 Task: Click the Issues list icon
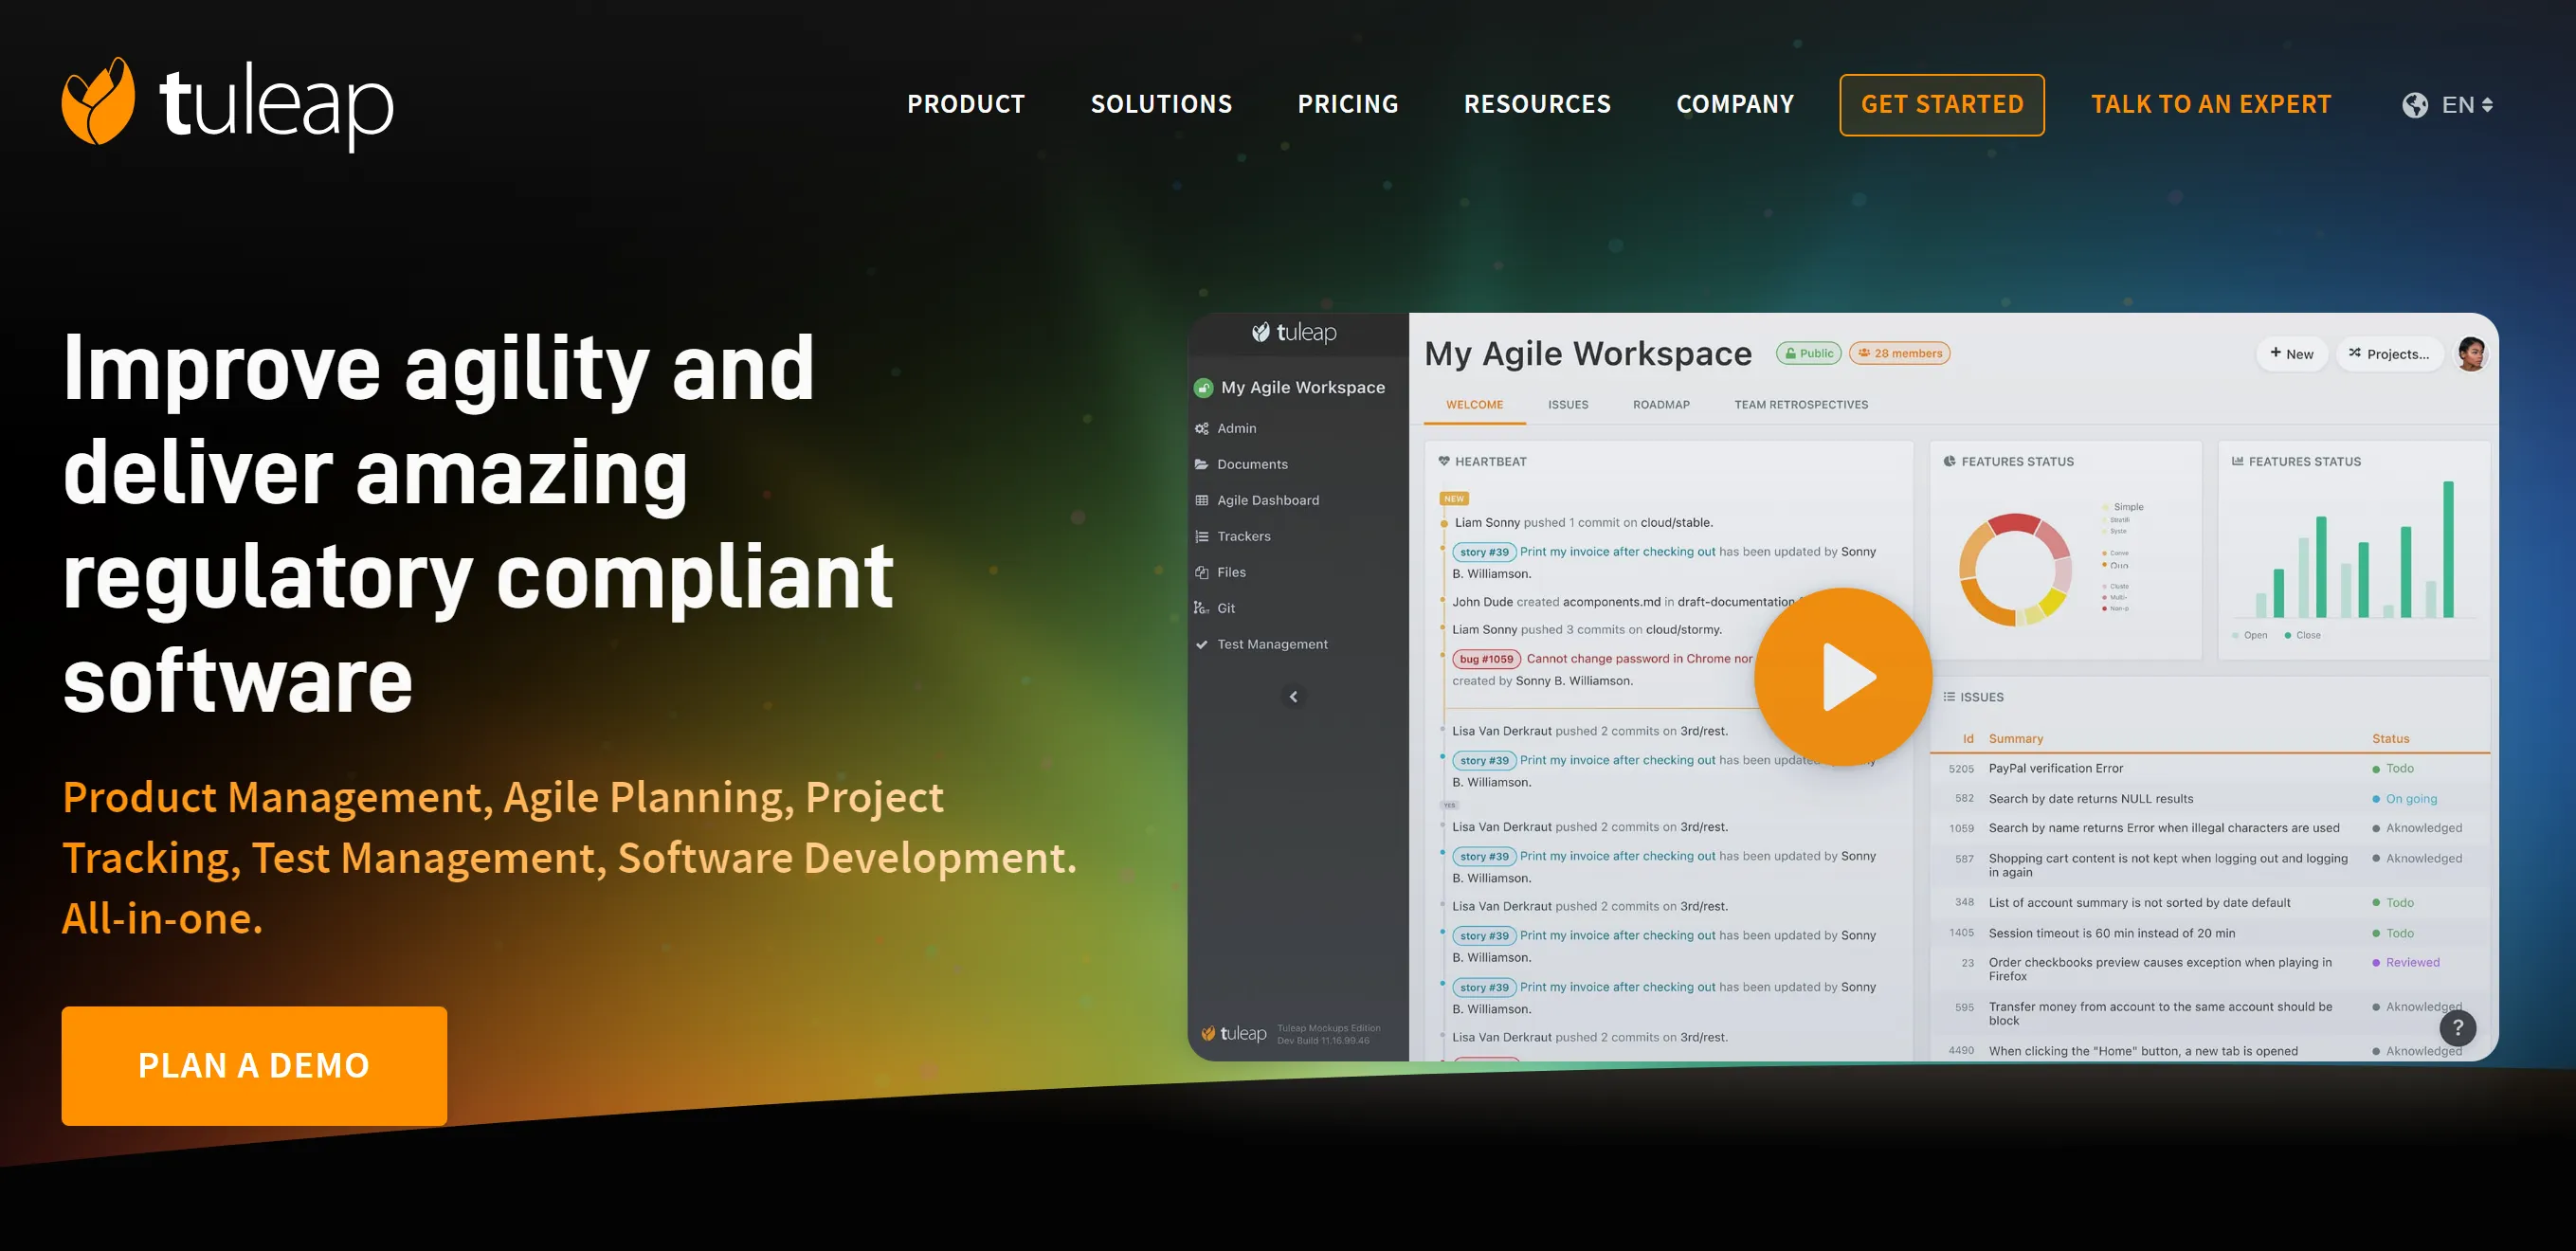click(x=1948, y=697)
